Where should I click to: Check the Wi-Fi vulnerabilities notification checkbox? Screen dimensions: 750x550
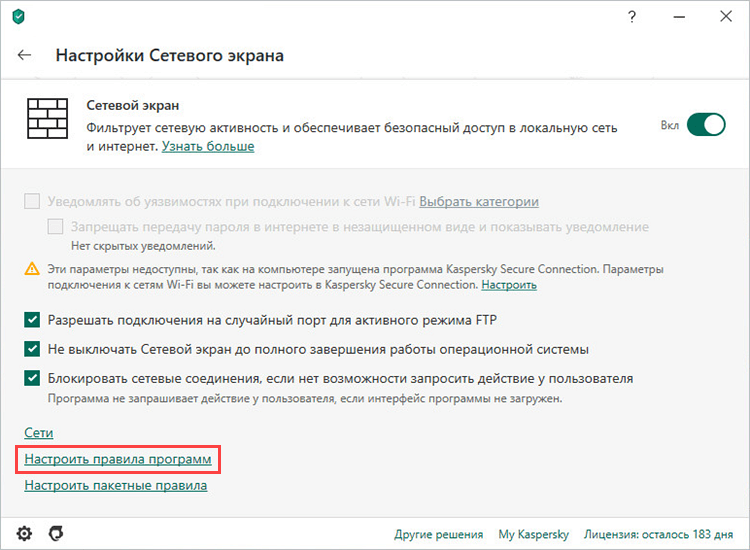pyautogui.click(x=32, y=201)
